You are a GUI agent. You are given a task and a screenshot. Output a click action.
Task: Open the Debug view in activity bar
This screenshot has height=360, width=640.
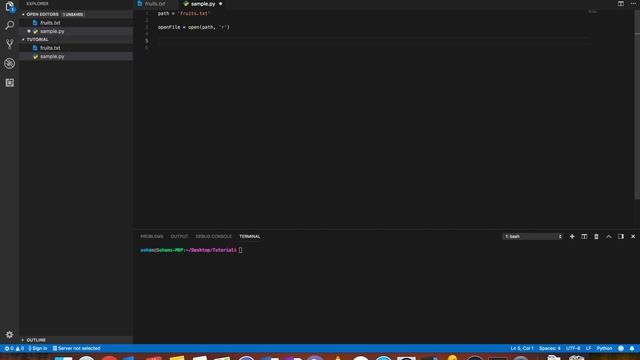tap(9, 63)
